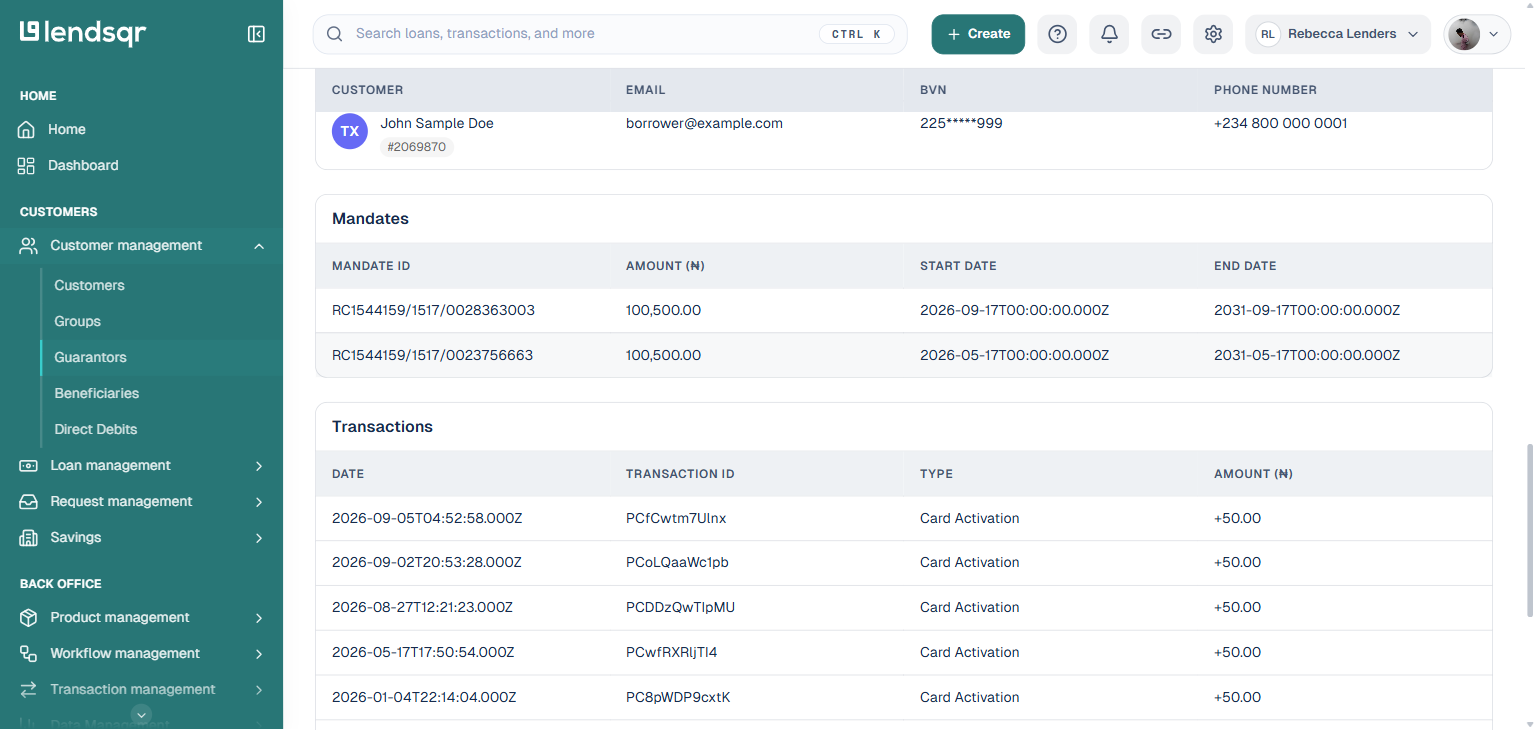Click the Lendsqr logo

click(83, 33)
